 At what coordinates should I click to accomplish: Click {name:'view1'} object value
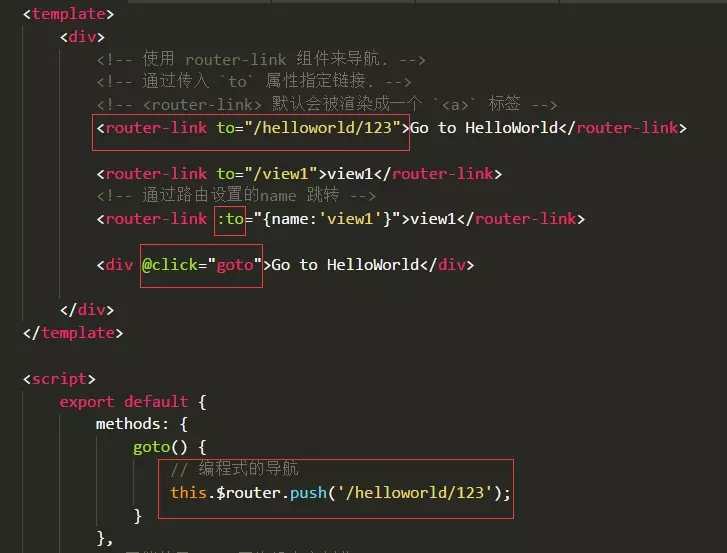[327, 219]
